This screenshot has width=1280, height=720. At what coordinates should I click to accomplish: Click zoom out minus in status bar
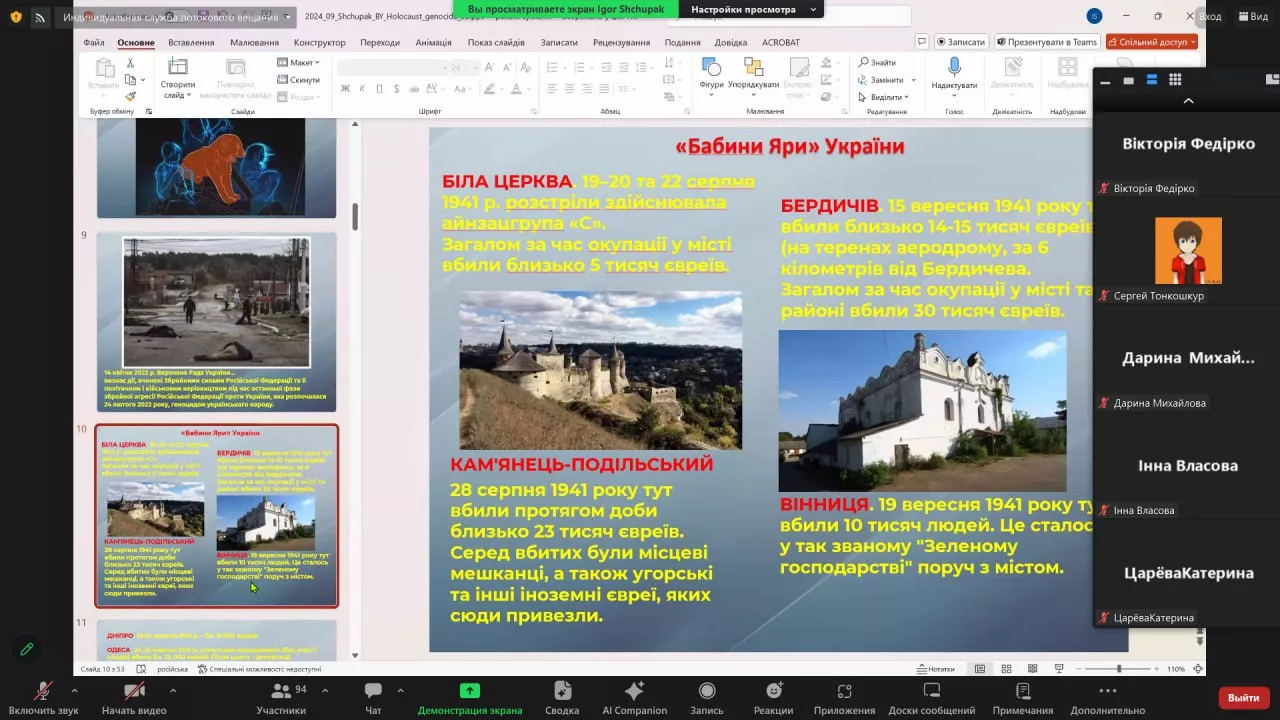pyautogui.click(x=1079, y=669)
